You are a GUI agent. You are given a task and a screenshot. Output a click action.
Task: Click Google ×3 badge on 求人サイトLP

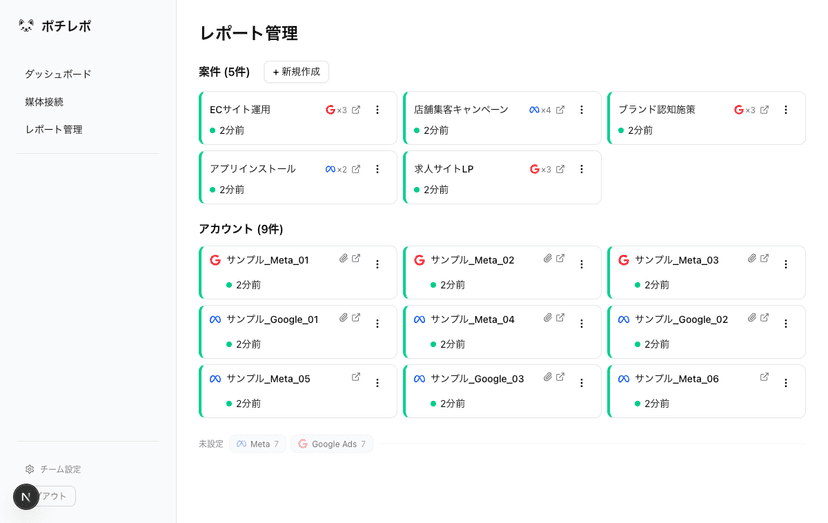coord(540,169)
